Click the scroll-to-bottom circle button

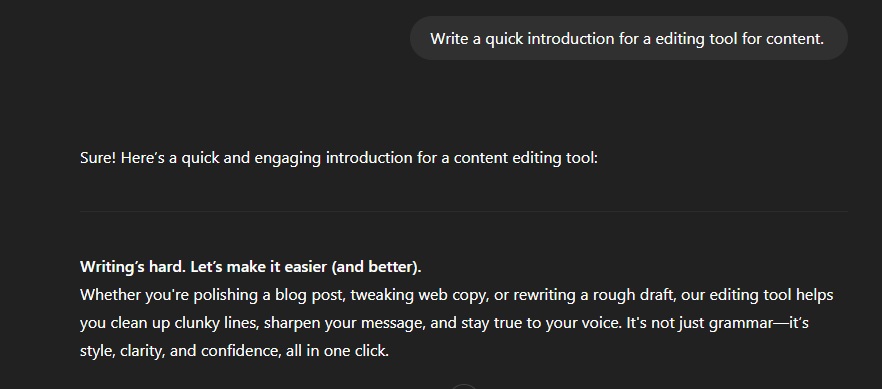pyautogui.click(x=465, y=387)
